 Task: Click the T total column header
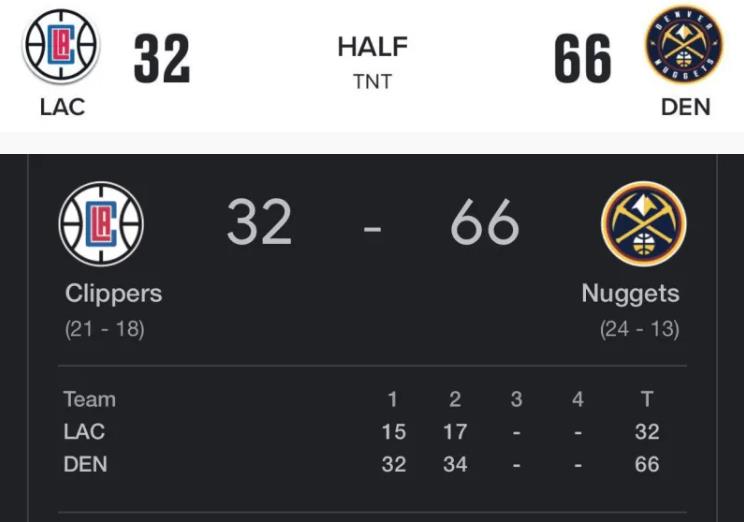tap(647, 400)
